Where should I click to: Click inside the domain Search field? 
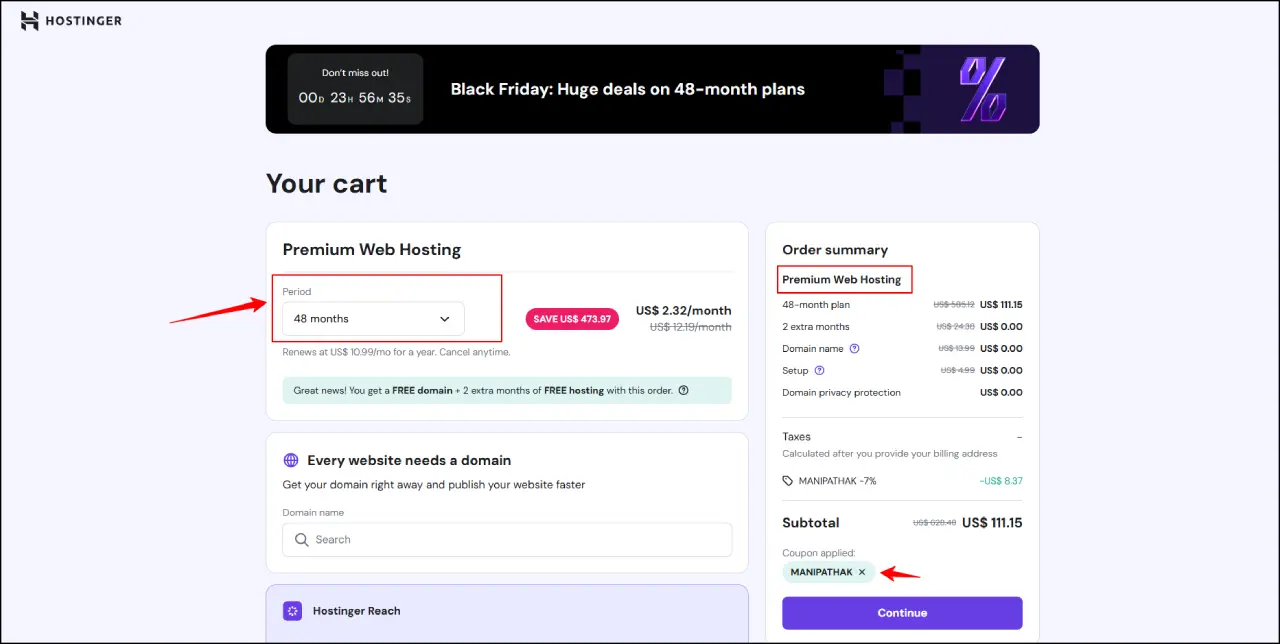click(507, 539)
